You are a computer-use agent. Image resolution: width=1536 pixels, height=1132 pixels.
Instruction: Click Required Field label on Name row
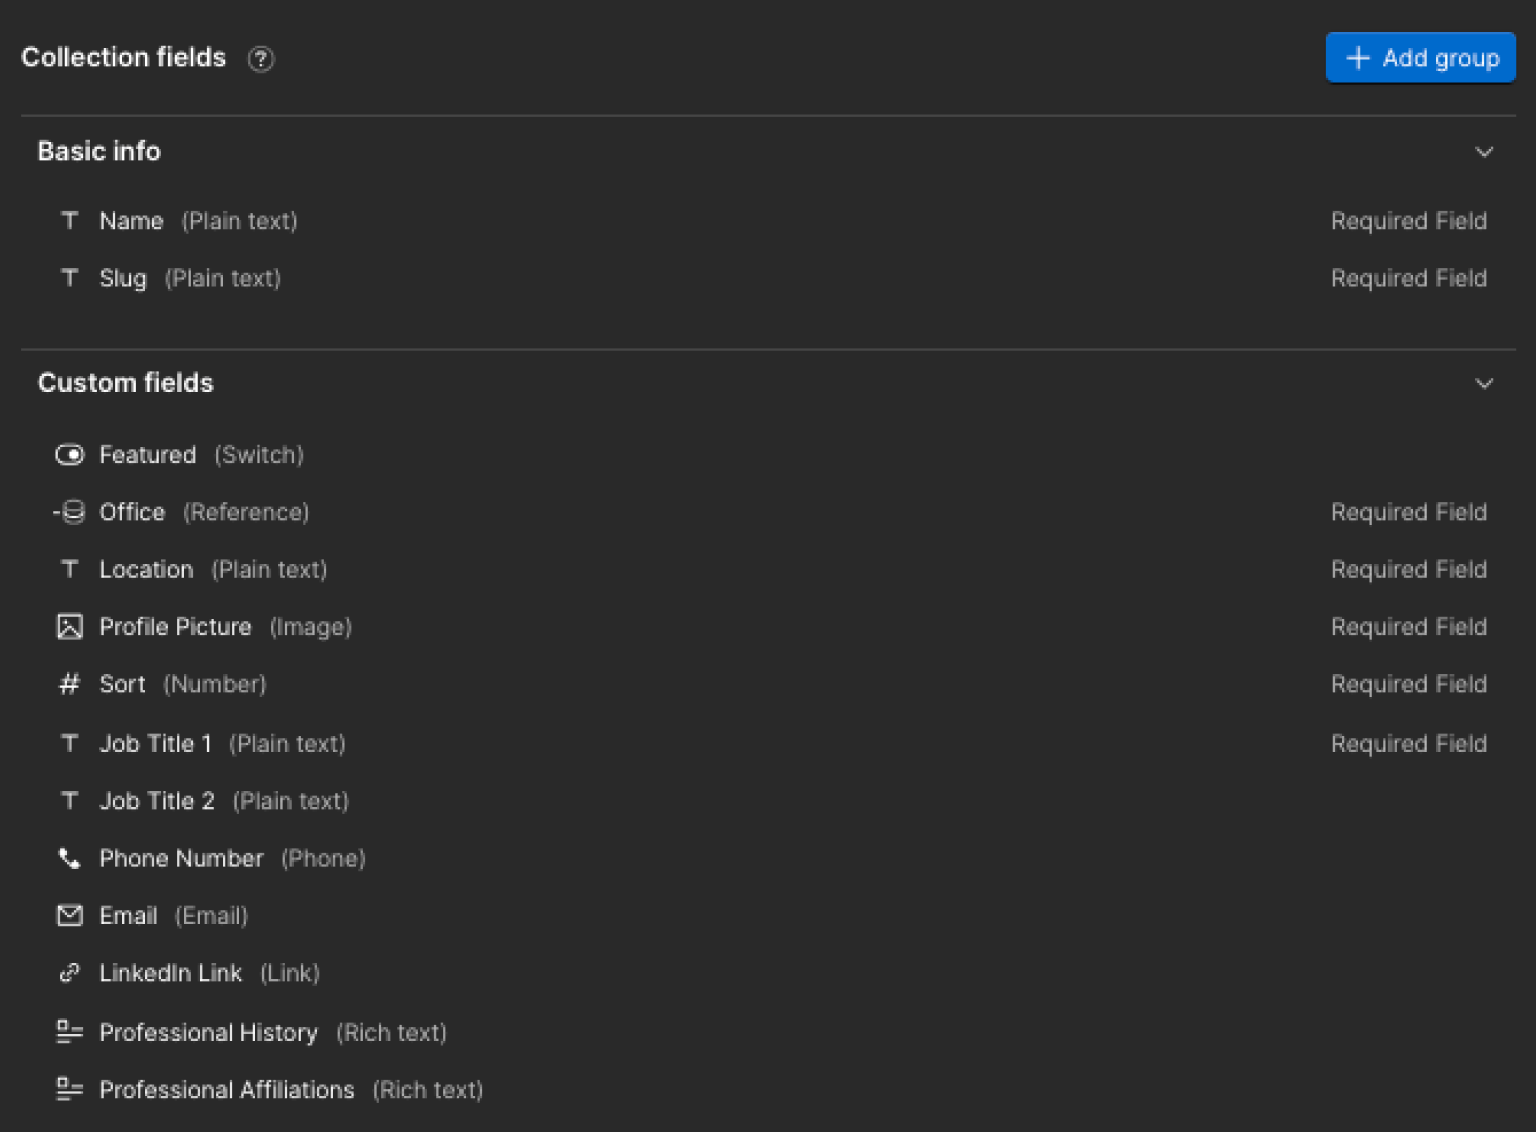[x=1409, y=221]
